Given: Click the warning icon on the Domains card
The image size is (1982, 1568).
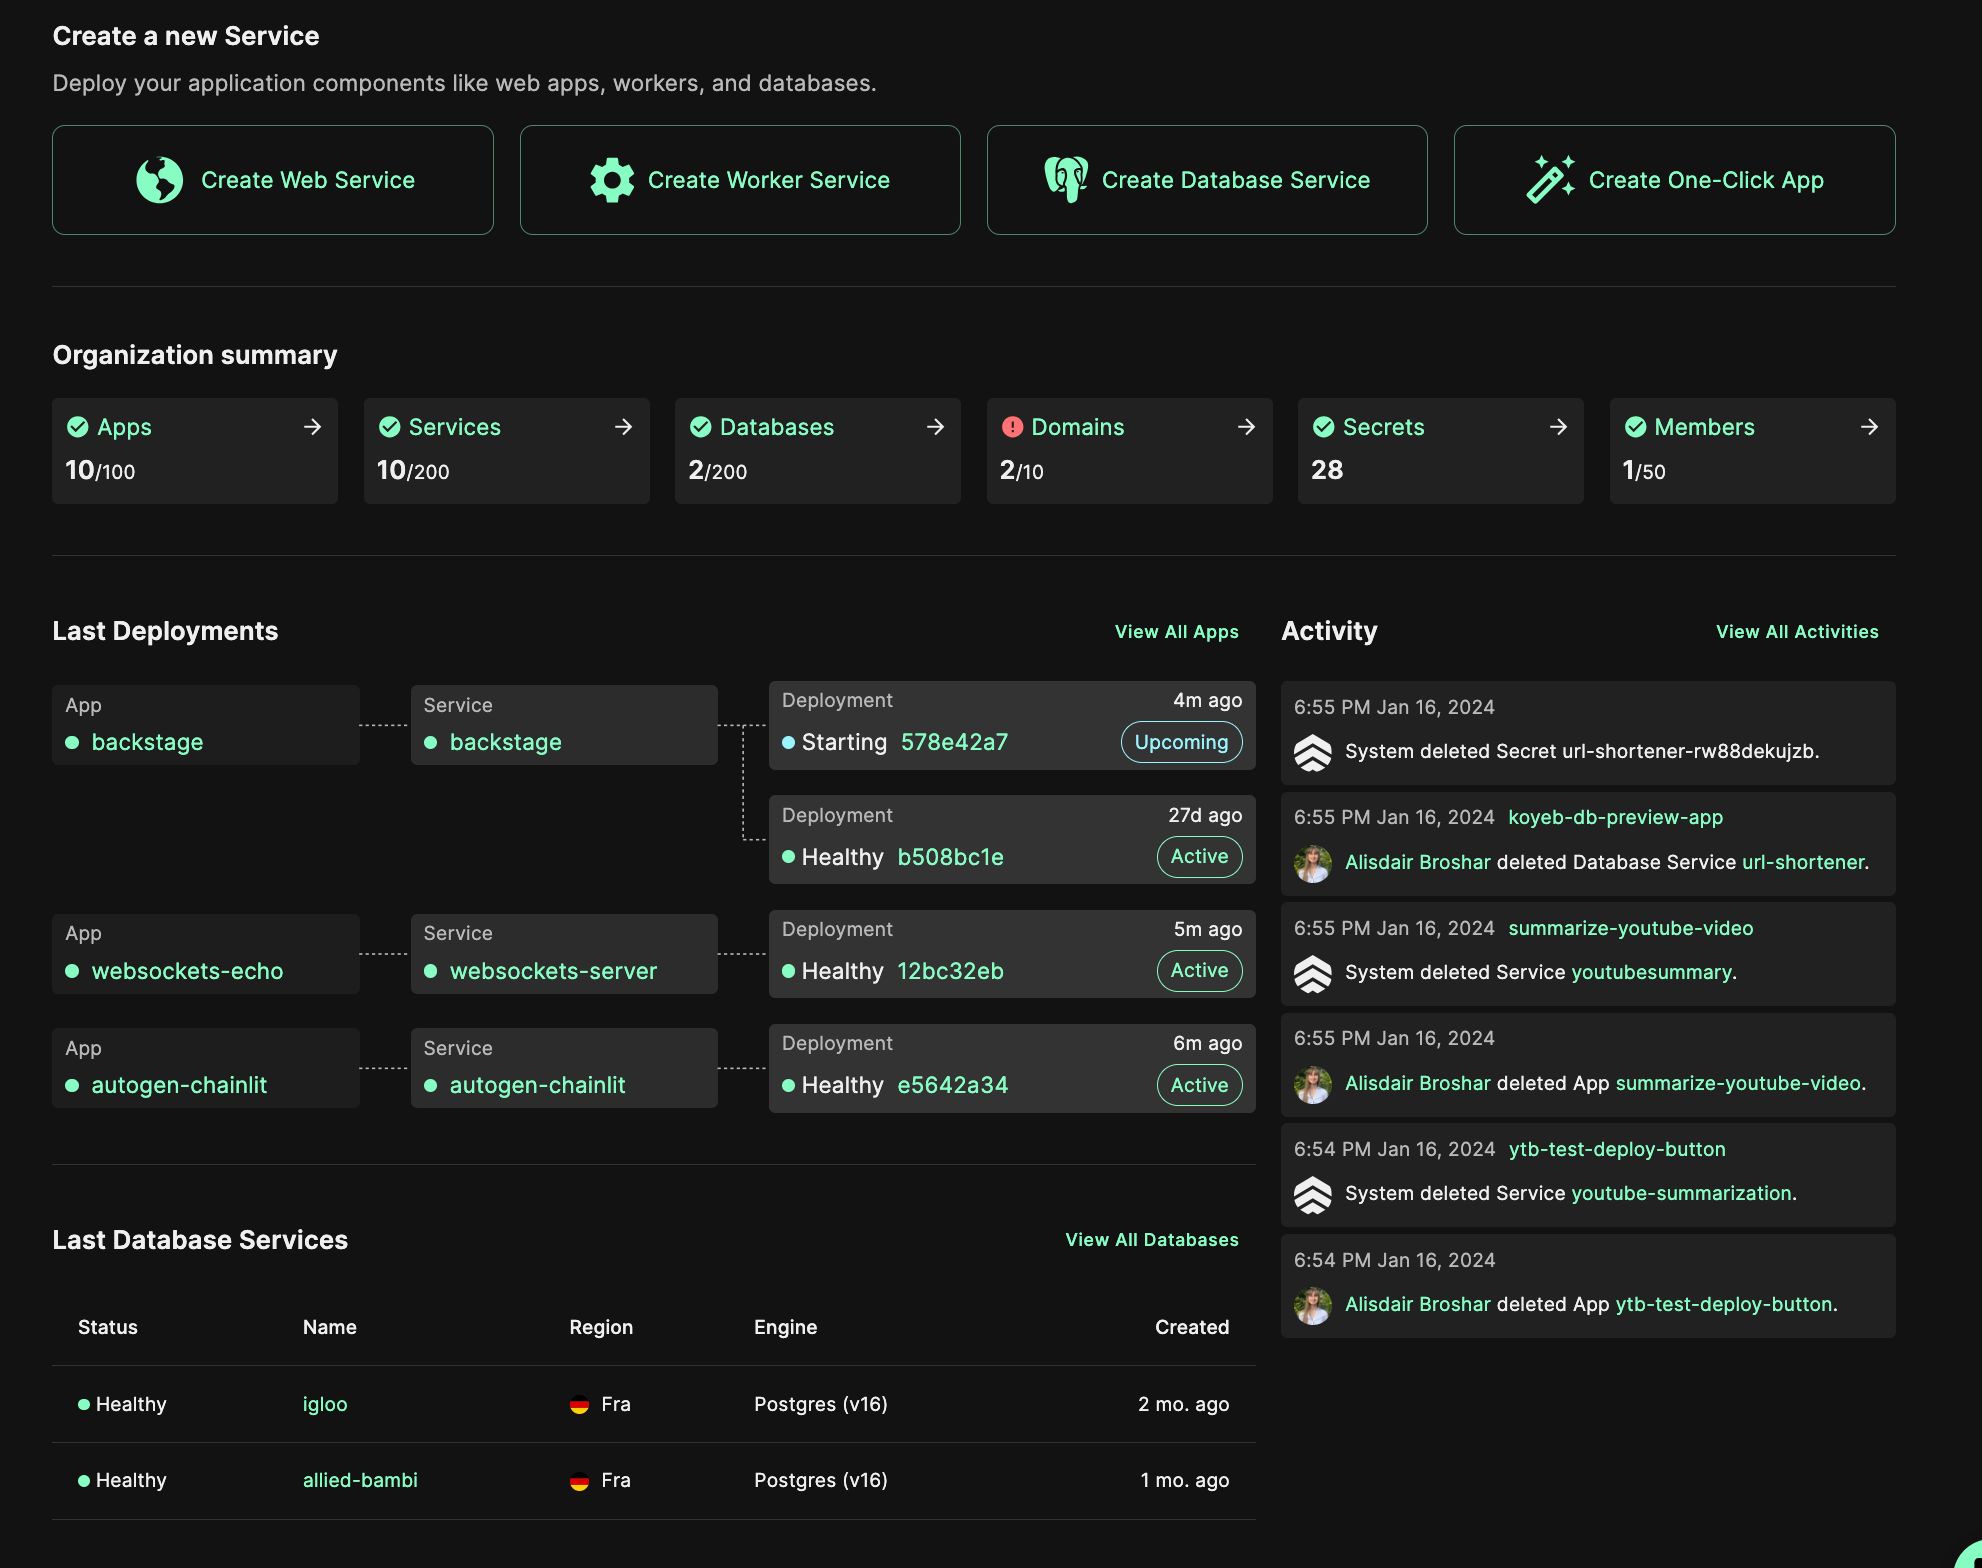Looking at the screenshot, I should click(1011, 426).
